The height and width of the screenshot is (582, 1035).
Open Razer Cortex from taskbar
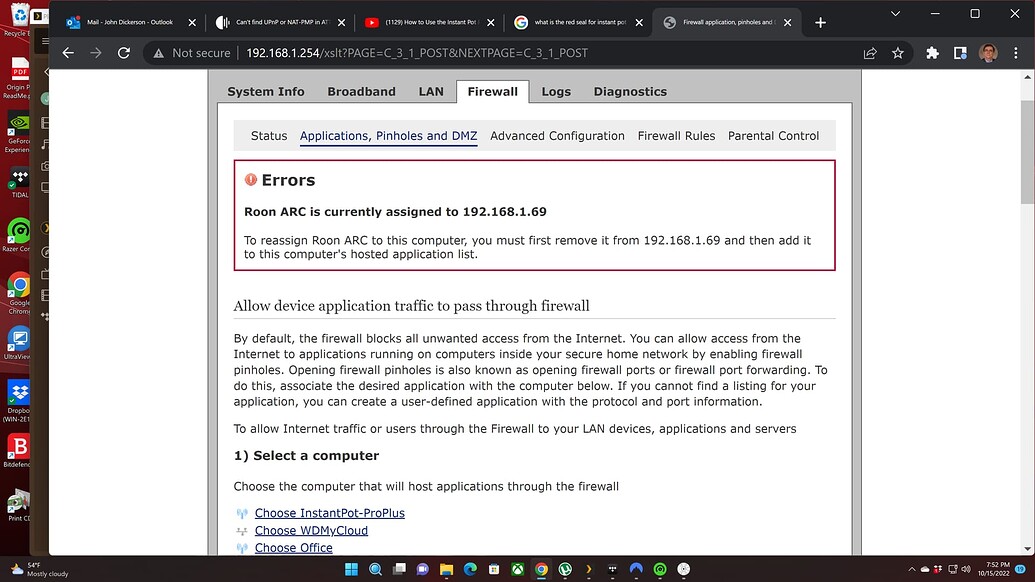pos(660,569)
